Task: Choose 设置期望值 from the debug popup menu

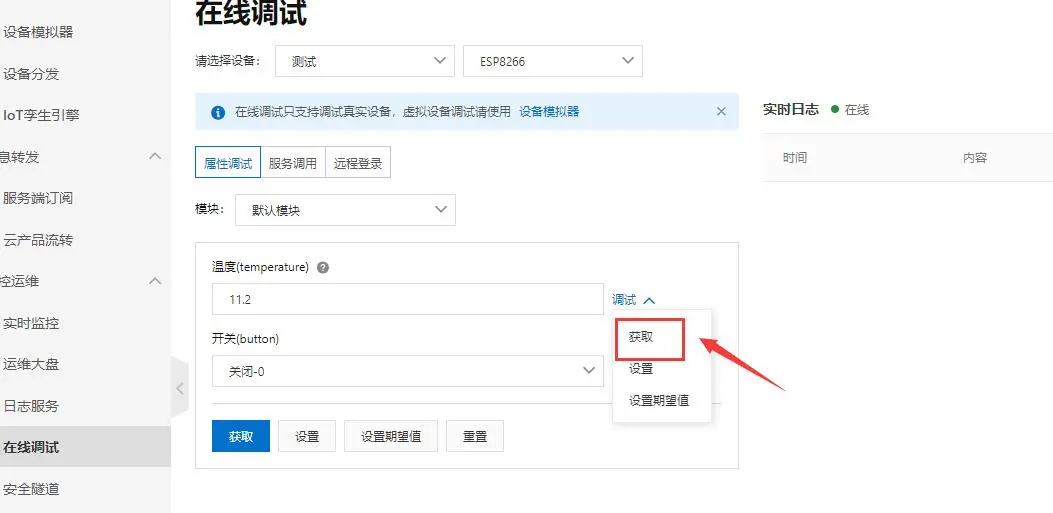Action: [x=658, y=401]
